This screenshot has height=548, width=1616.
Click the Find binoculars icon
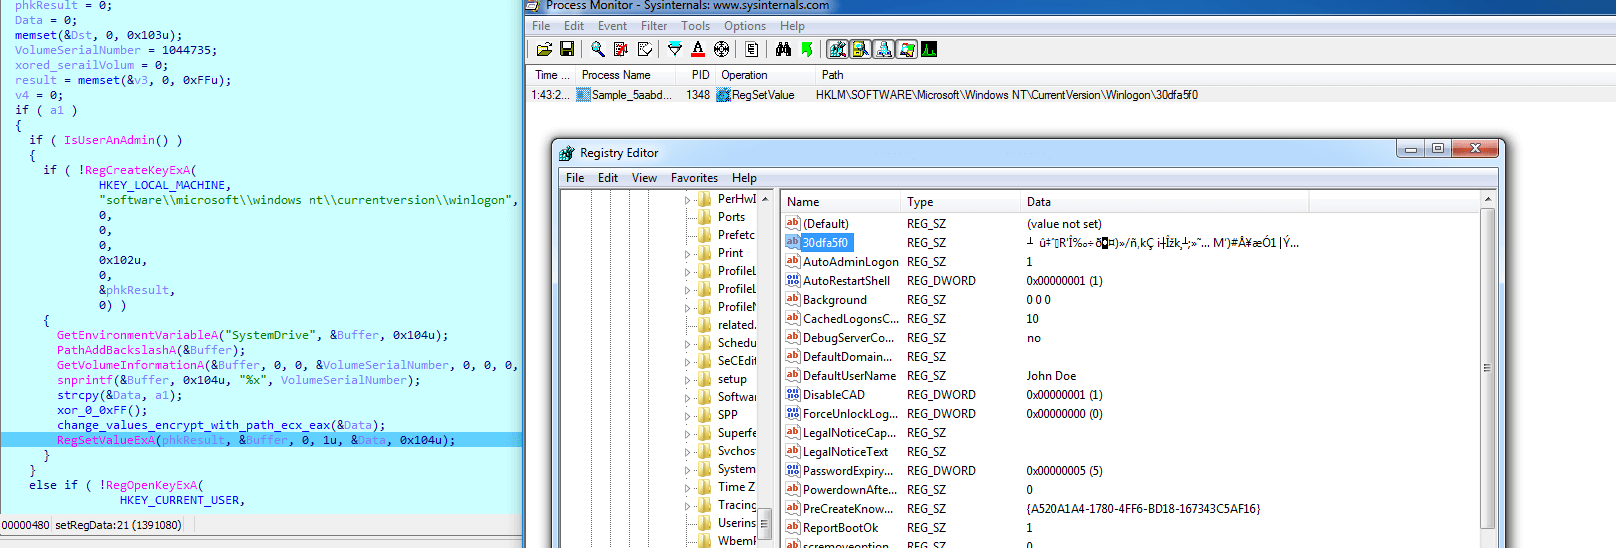click(x=783, y=49)
